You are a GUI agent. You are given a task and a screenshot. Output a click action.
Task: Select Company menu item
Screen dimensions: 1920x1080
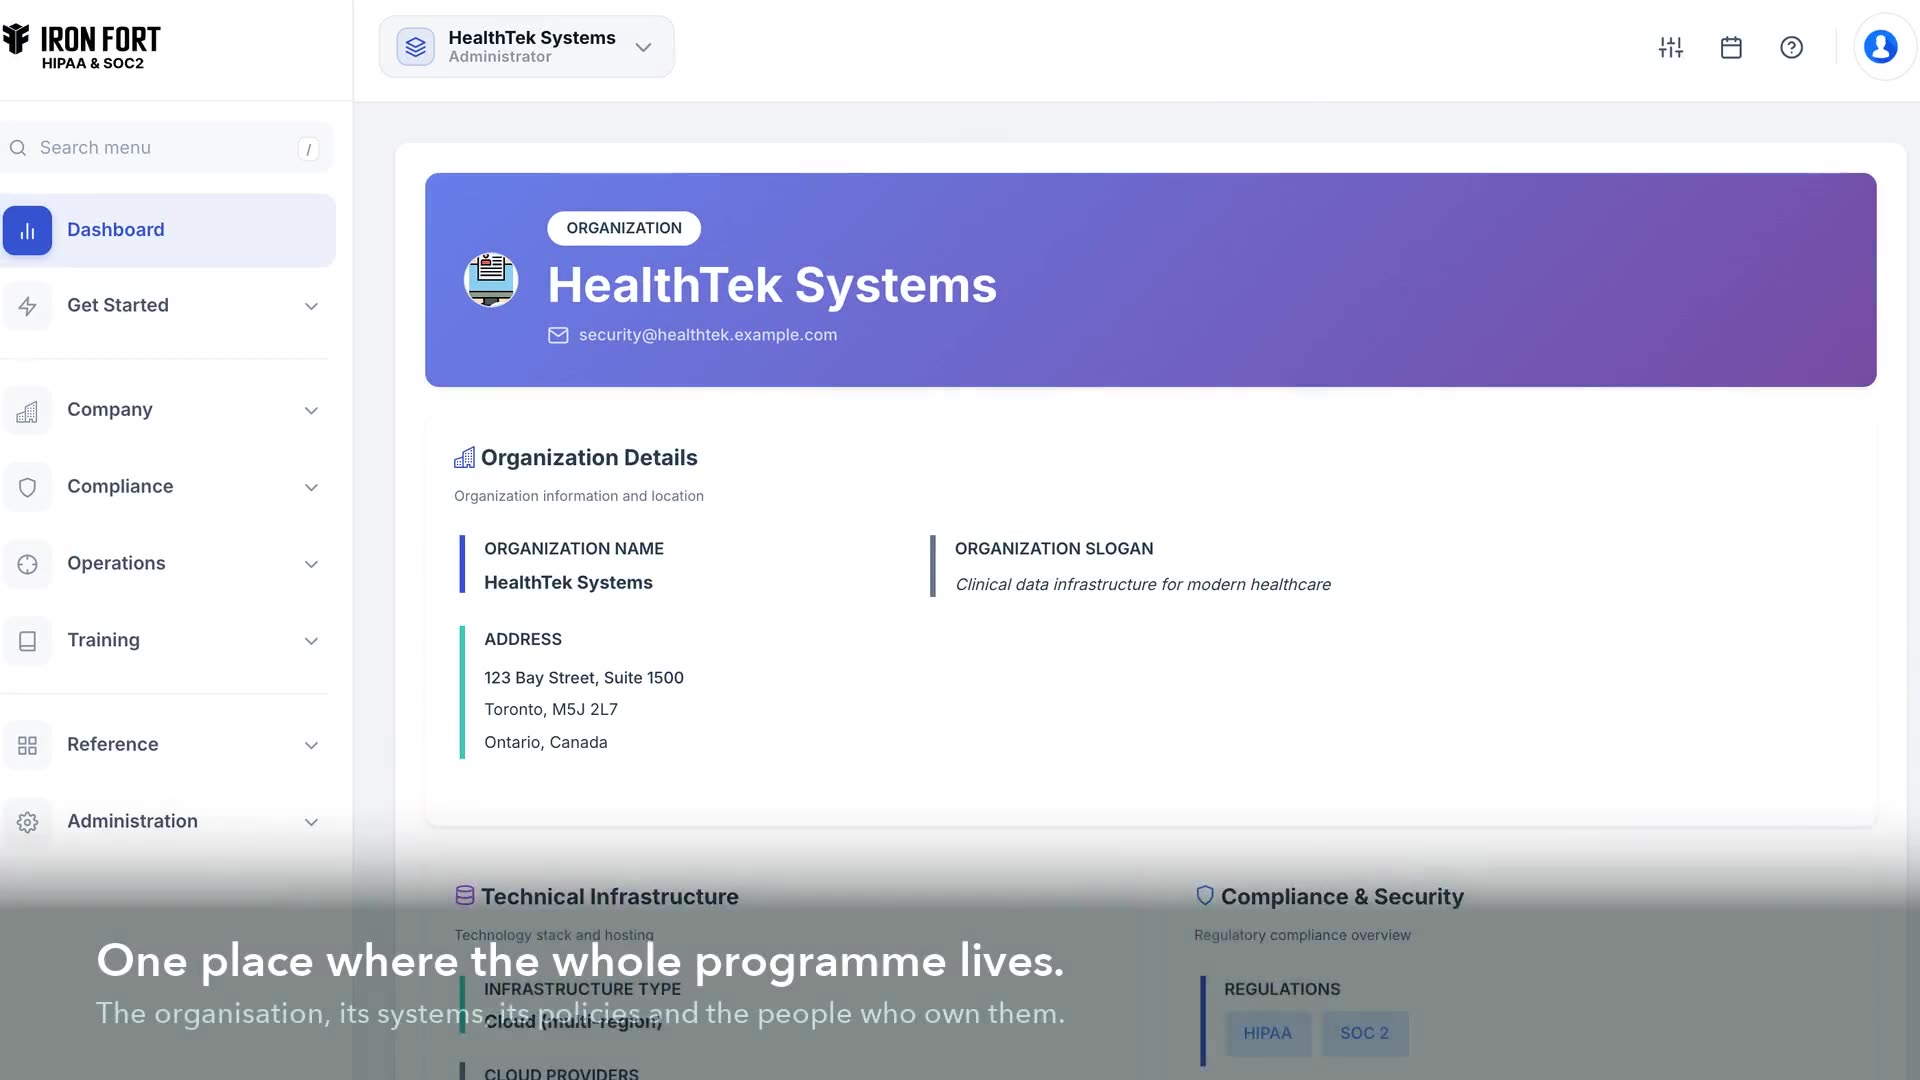coord(168,410)
